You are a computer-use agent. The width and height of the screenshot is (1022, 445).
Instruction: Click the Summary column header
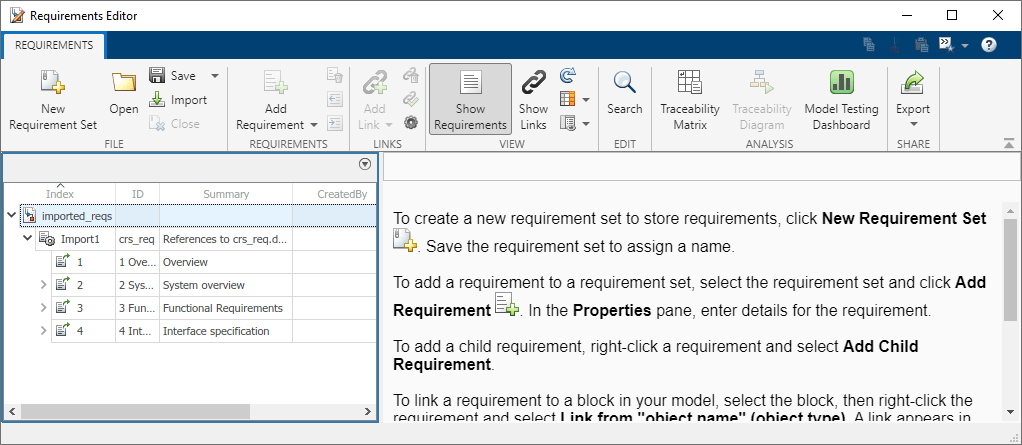[226, 194]
